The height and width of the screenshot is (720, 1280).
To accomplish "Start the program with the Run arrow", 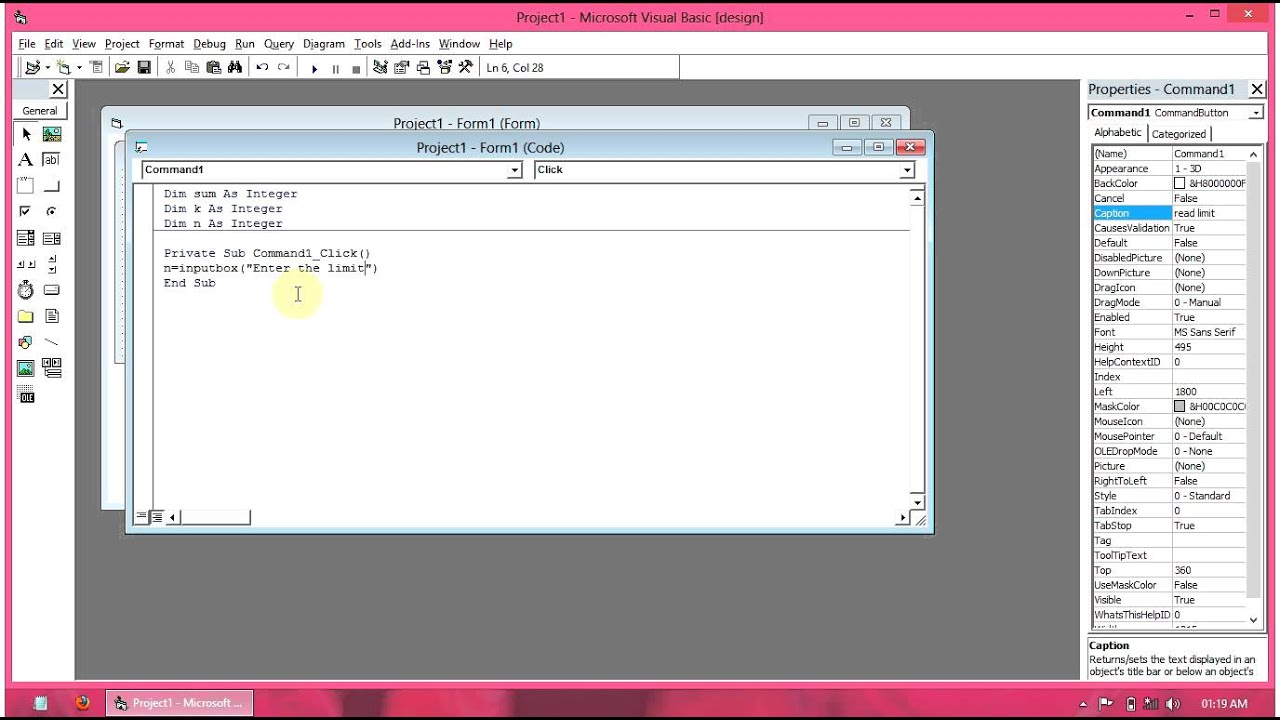I will tap(314, 68).
